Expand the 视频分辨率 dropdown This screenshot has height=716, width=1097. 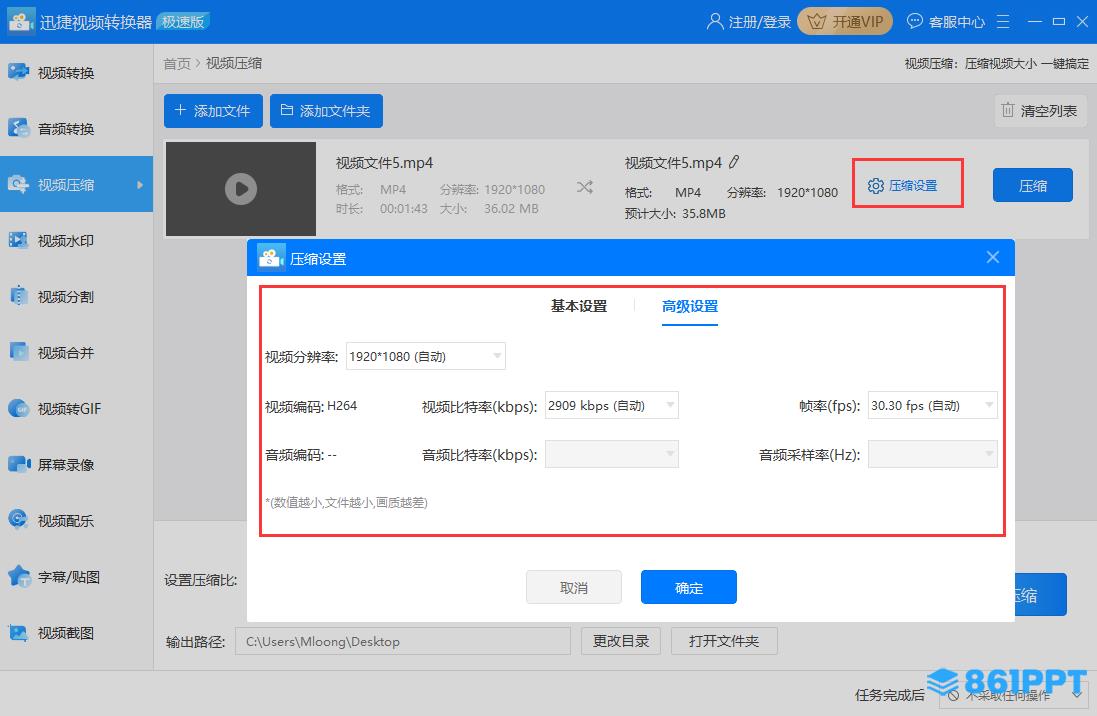tap(425, 356)
